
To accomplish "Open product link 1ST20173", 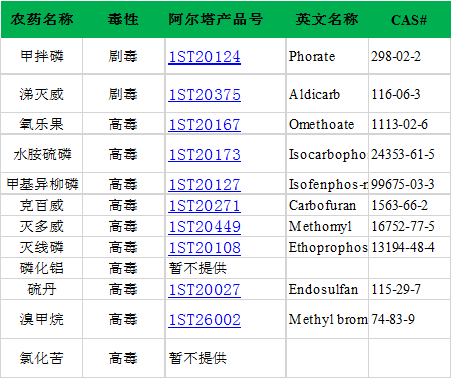I will point(204,155).
